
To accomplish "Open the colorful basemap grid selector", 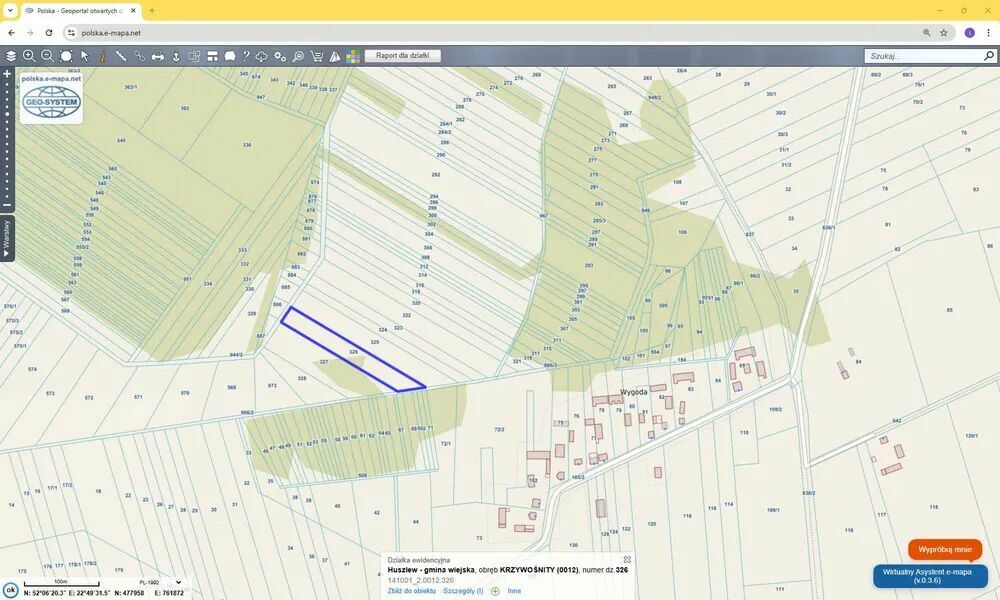I will (353, 56).
